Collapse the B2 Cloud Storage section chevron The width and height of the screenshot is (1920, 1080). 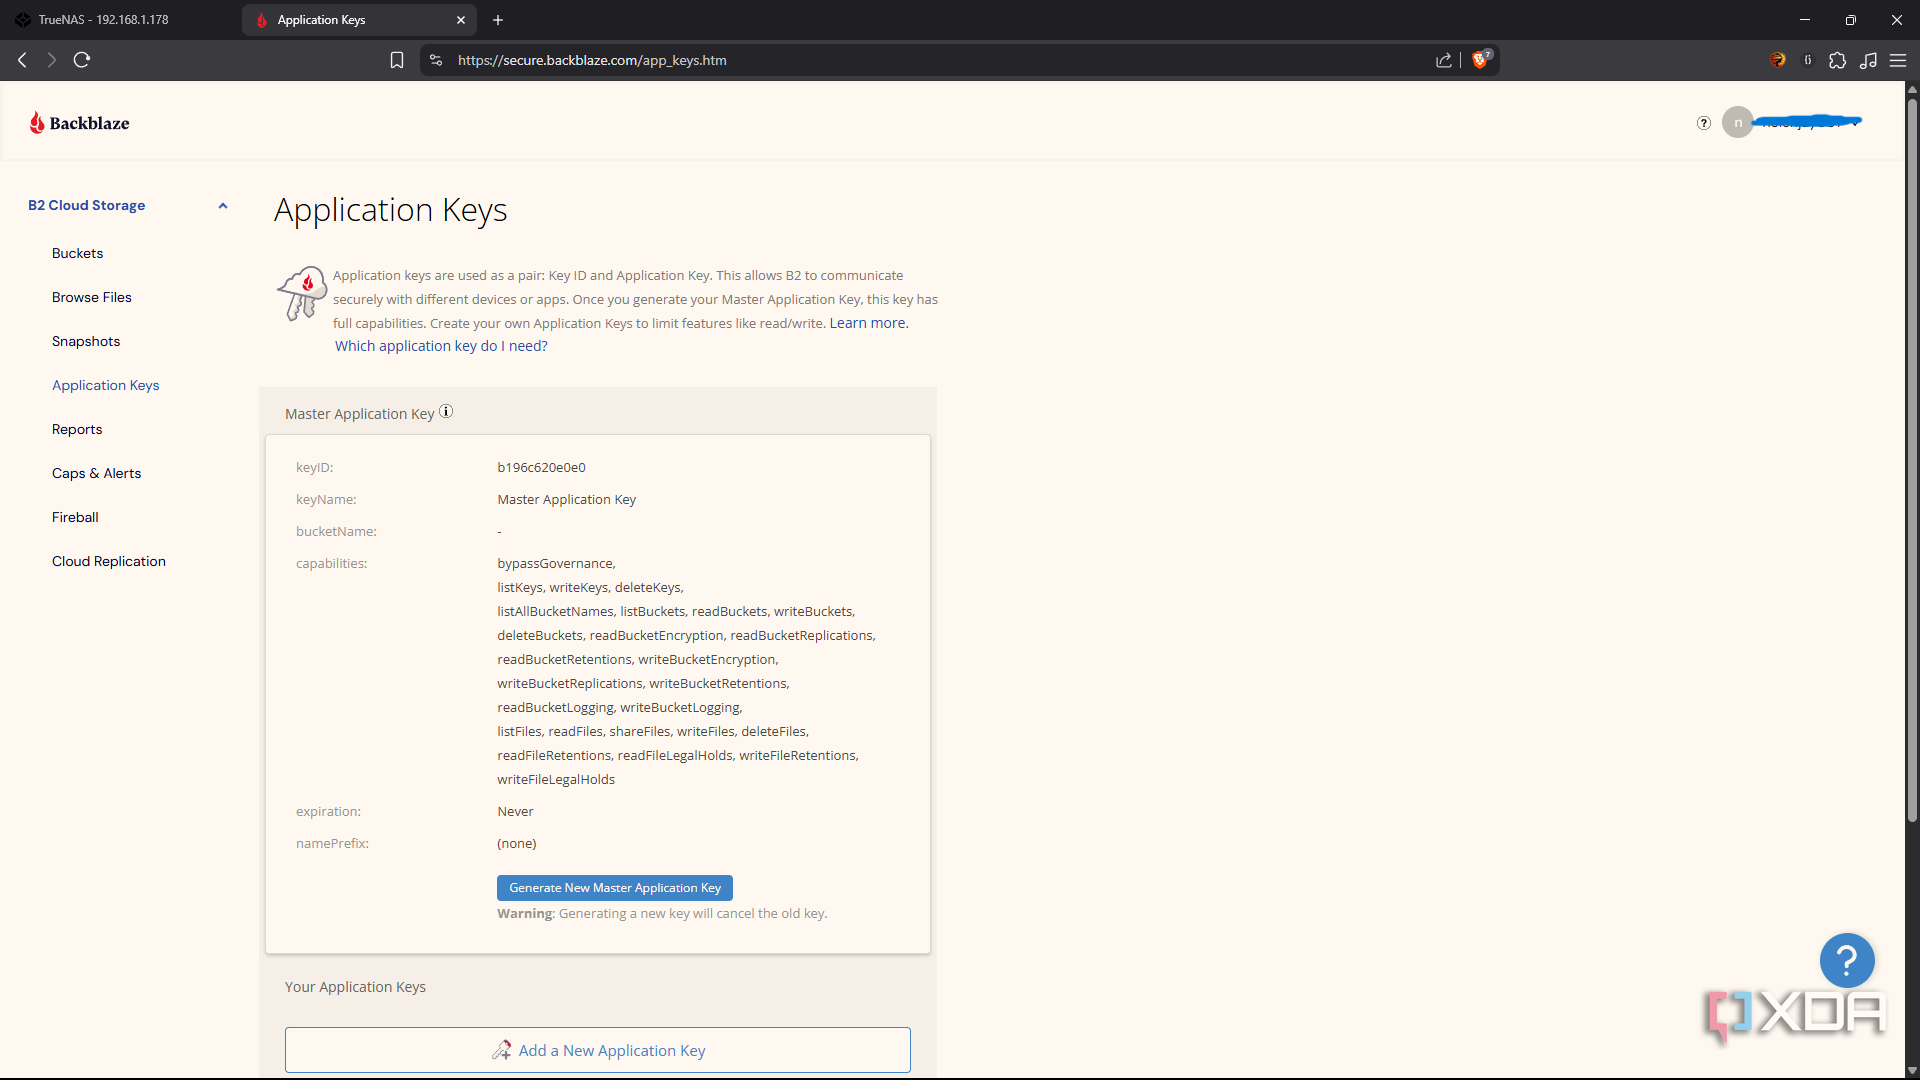(x=223, y=205)
